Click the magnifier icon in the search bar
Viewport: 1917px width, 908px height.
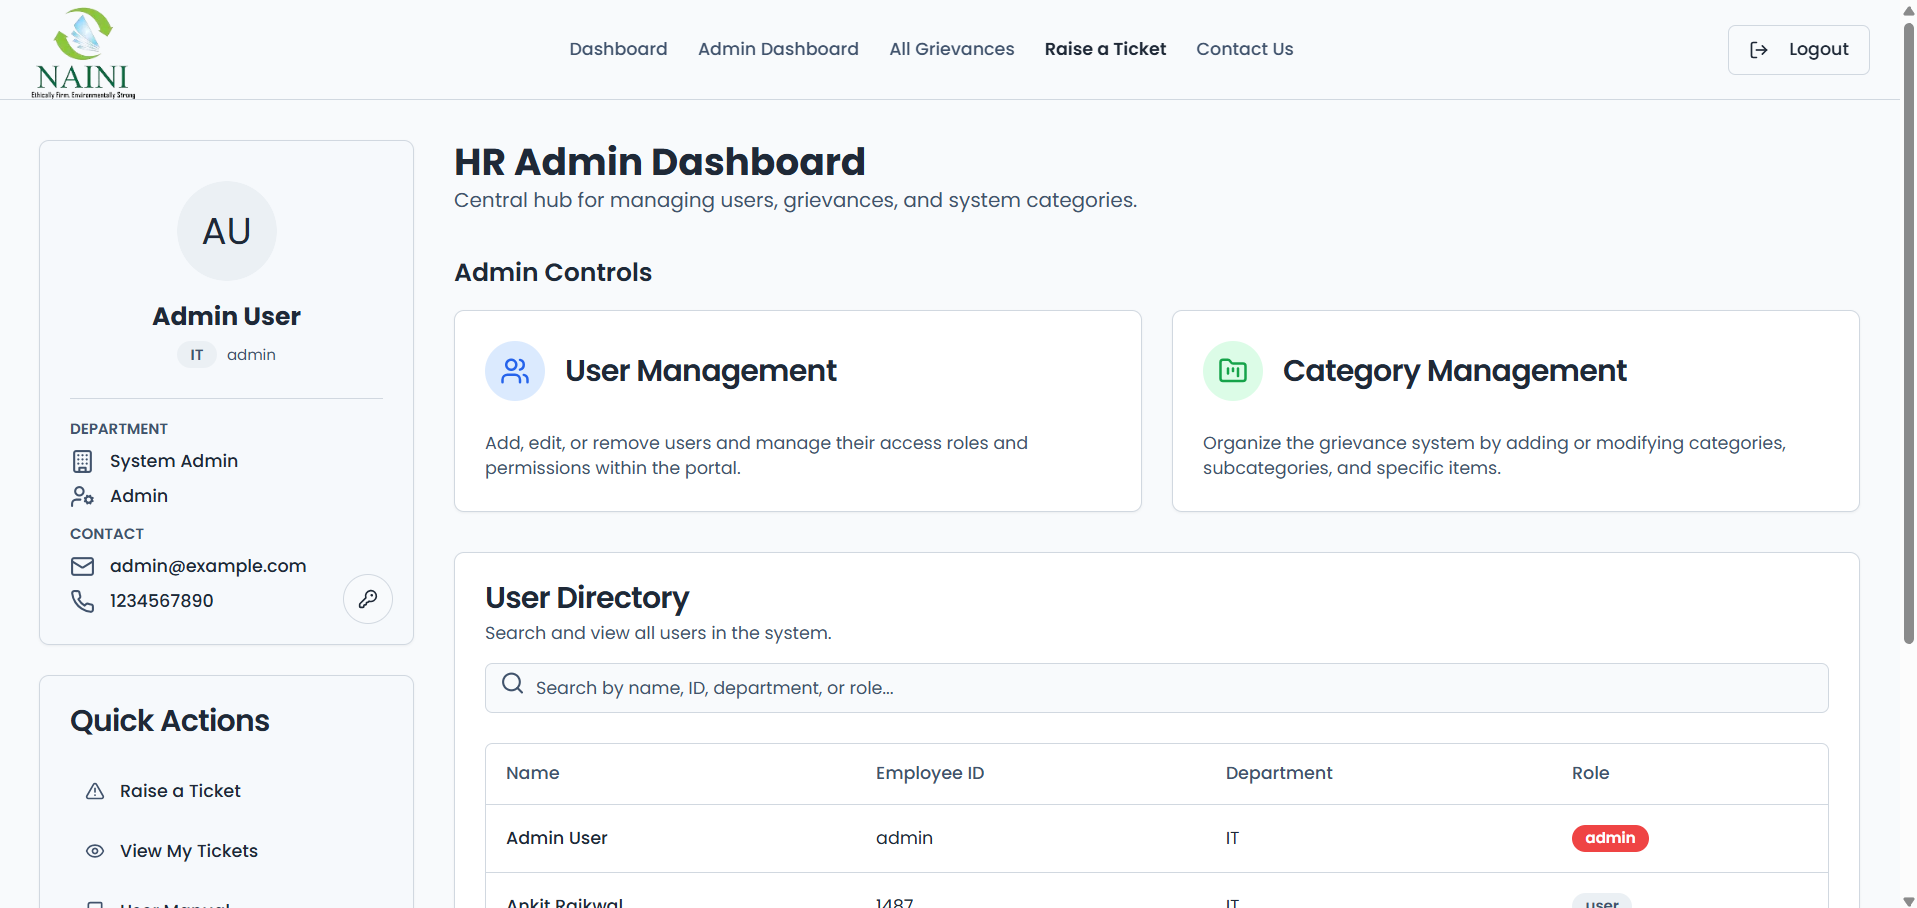512,684
